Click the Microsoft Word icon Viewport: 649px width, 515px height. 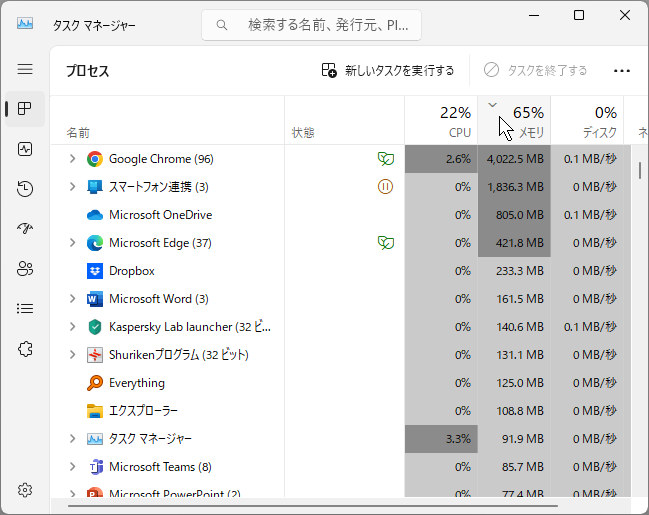[x=95, y=299]
